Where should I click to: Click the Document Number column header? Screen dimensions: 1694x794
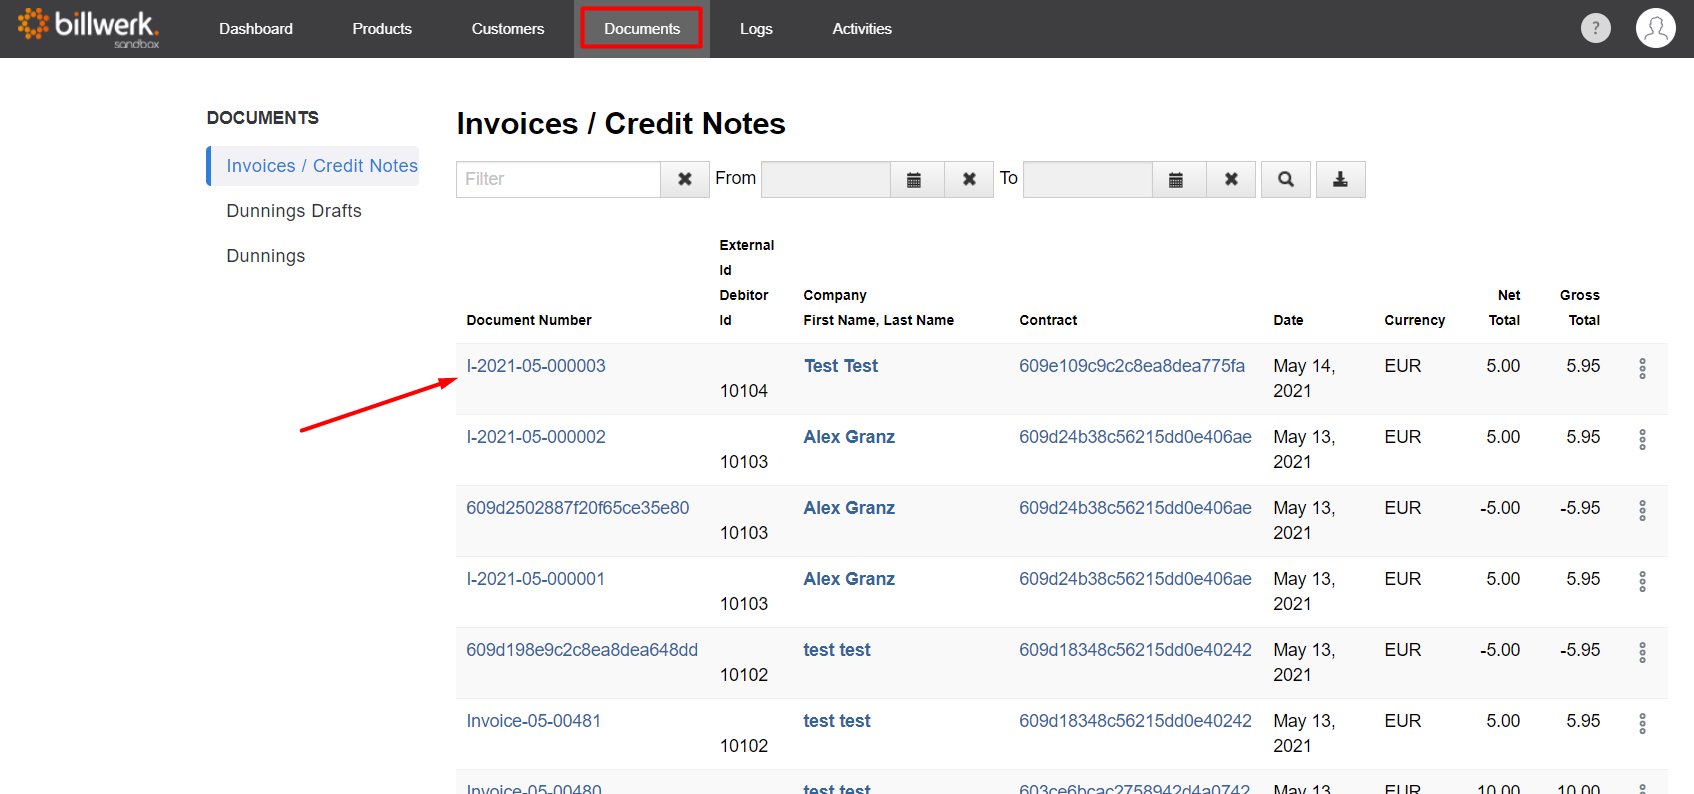529,320
